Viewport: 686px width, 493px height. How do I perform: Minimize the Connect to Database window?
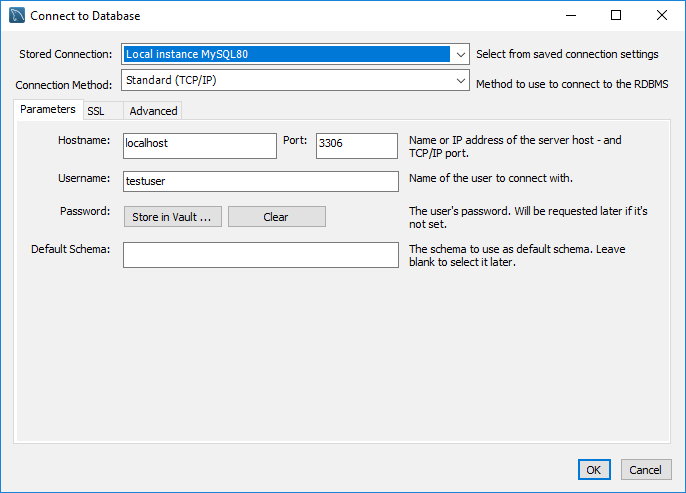[x=570, y=16]
